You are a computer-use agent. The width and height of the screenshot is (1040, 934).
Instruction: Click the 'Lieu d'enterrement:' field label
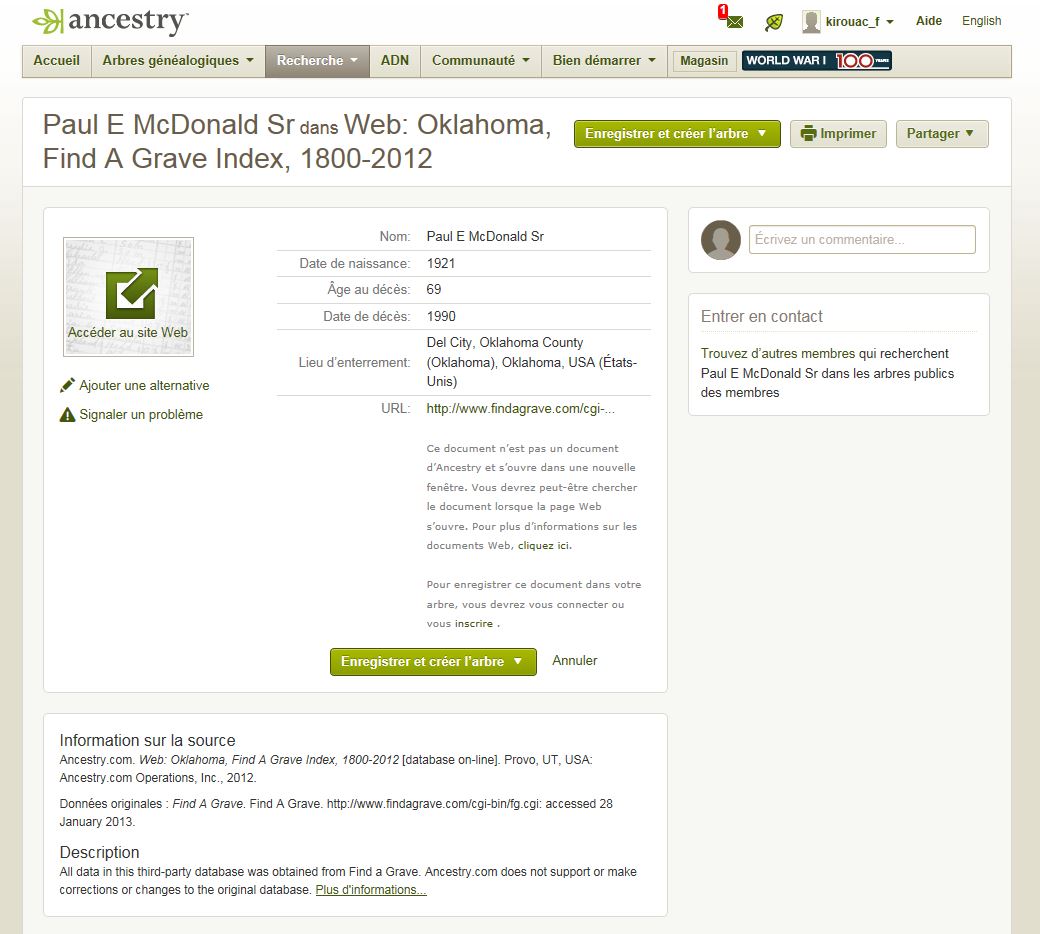tap(355, 362)
